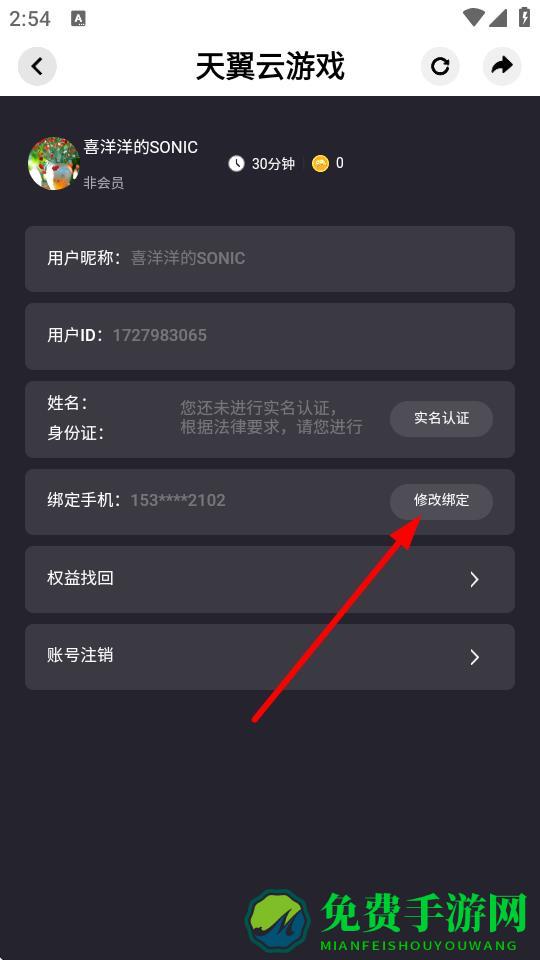The width and height of the screenshot is (540, 960).
Task: Open the 权益找回 menu row
Action: [270, 579]
